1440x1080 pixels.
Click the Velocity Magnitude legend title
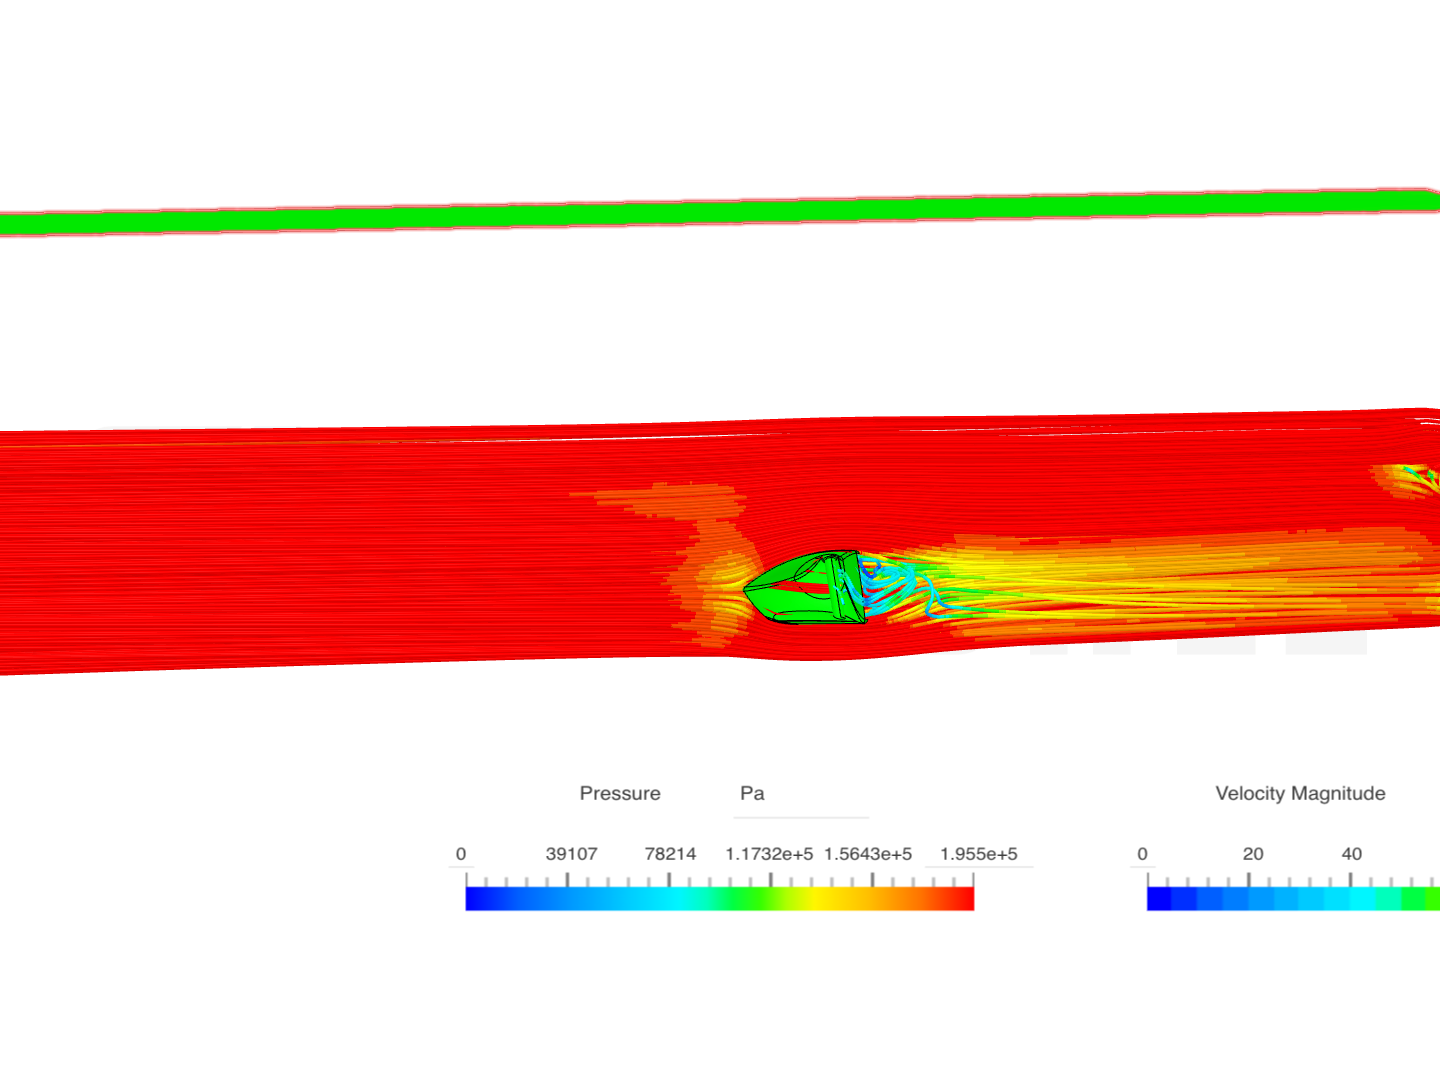coord(1300,793)
